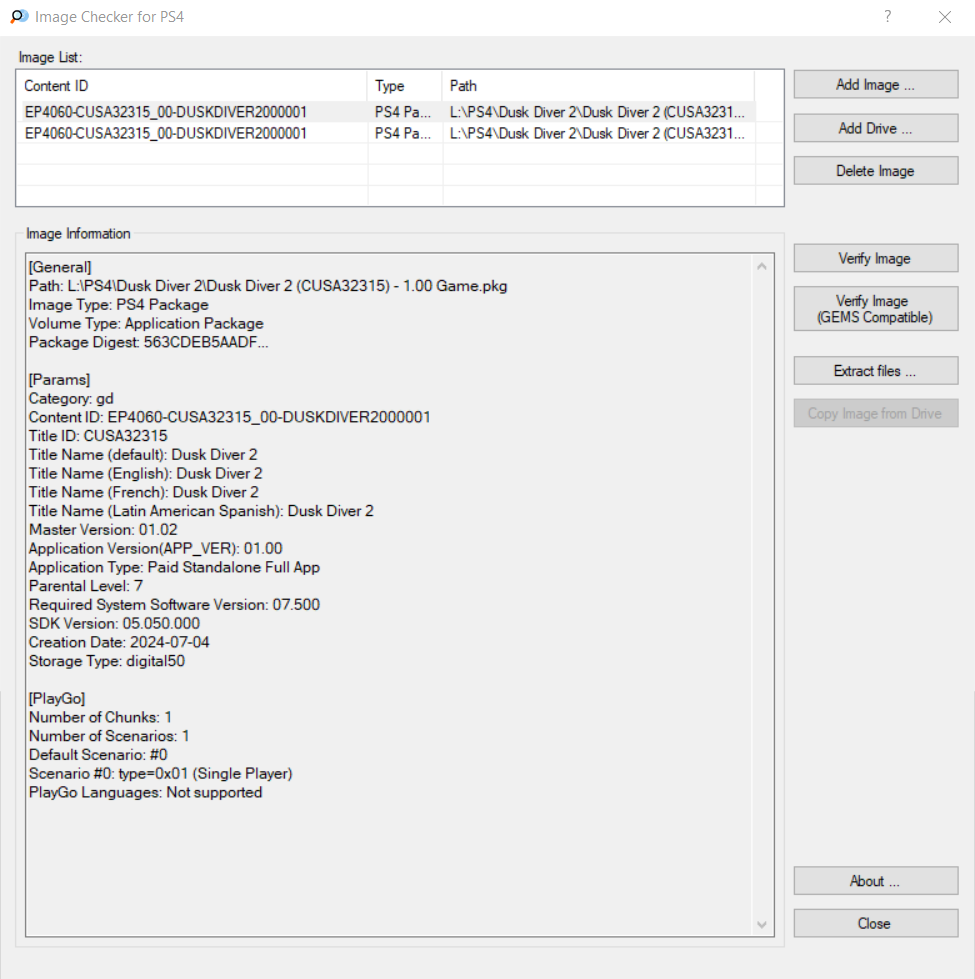975x979 pixels.
Task: Run Verify Image (GEMS Compatible)
Action: pos(876,308)
